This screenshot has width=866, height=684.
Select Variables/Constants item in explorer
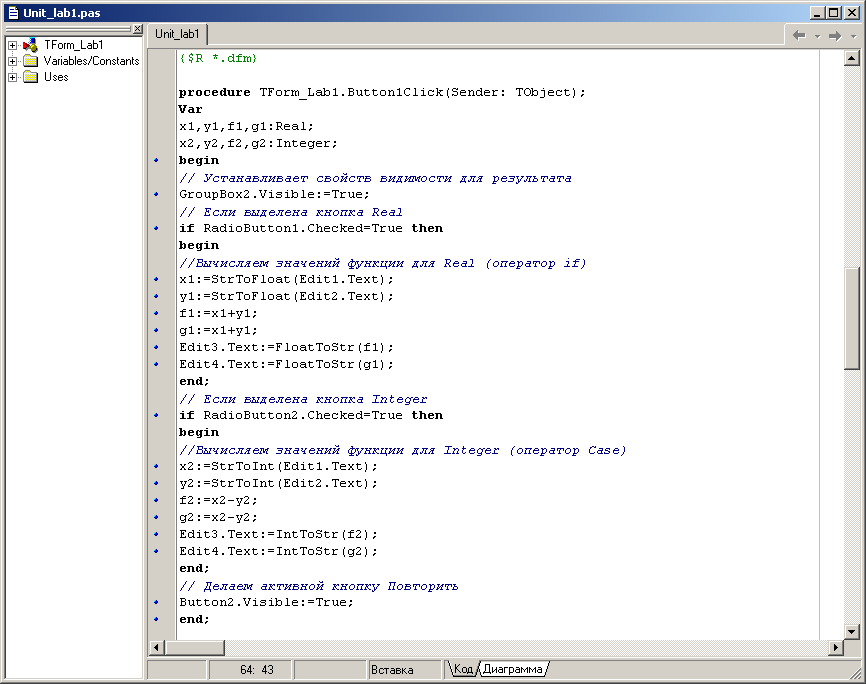91,61
